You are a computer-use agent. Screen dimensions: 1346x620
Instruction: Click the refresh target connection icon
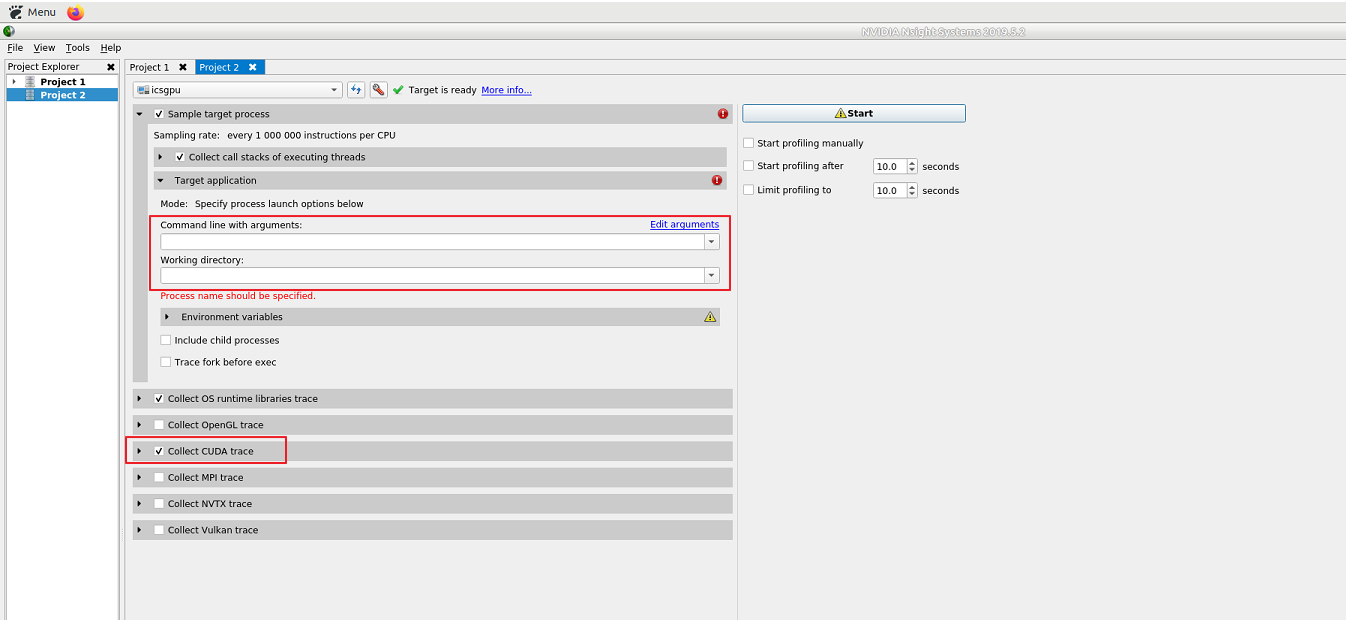coord(356,90)
